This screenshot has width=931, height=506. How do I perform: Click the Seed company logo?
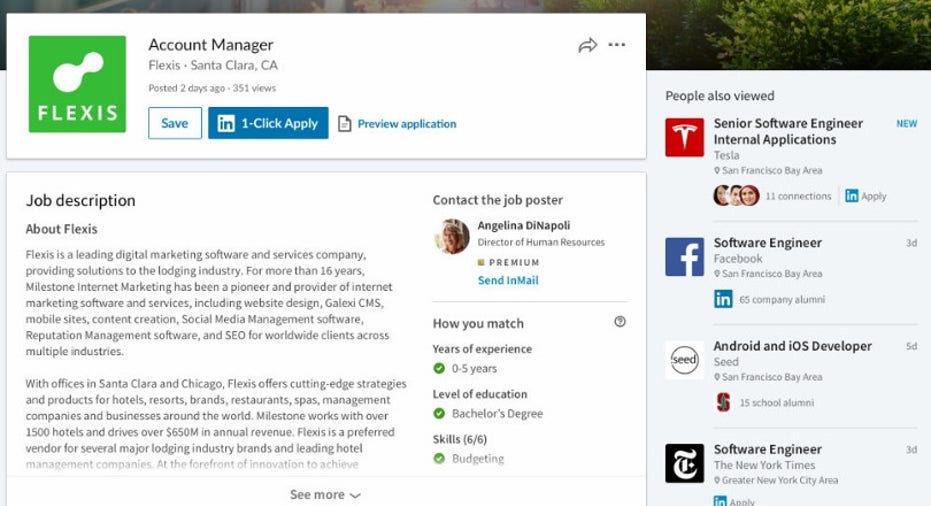[x=685, y=360]
